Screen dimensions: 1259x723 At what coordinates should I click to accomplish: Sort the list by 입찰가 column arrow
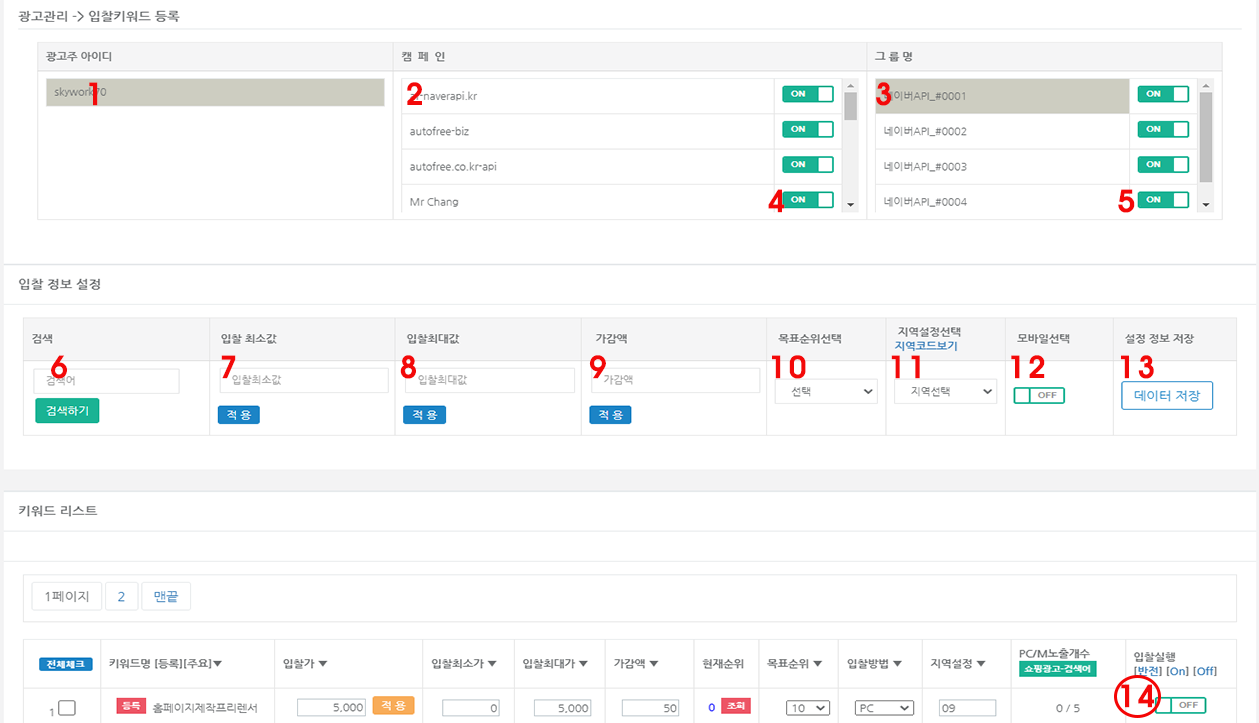pyautogui.click(x=323, y=663)
